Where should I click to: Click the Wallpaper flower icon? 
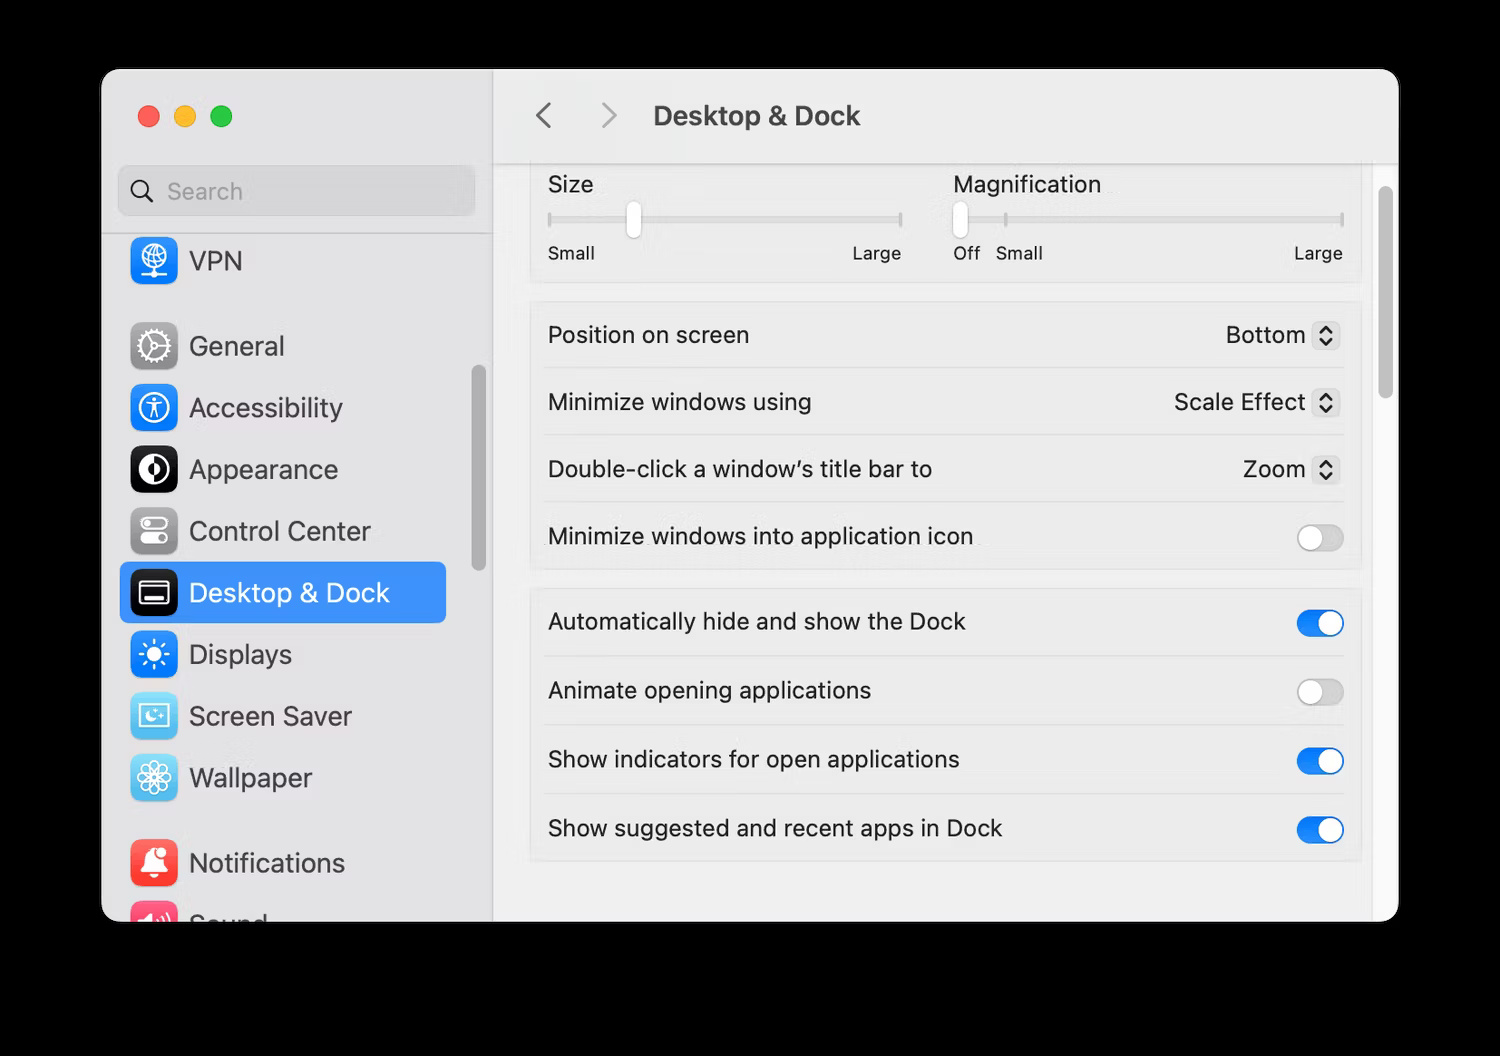[x=154, y=778]
